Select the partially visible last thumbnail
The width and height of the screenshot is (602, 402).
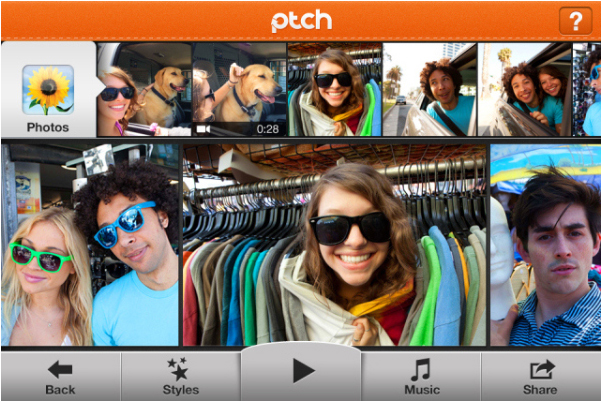[587, 88]
